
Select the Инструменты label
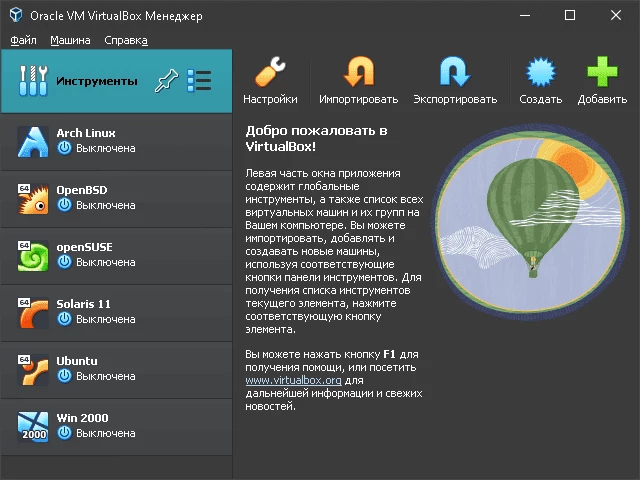97,81
